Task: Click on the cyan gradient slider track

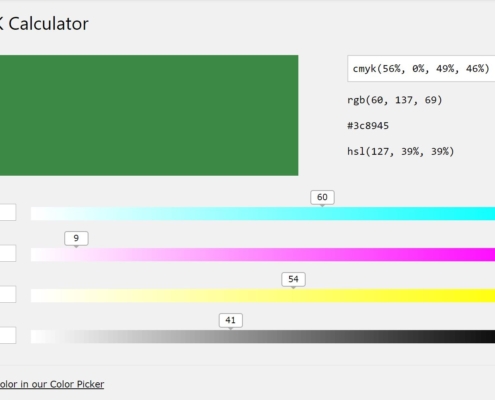Action: point(263,213)
